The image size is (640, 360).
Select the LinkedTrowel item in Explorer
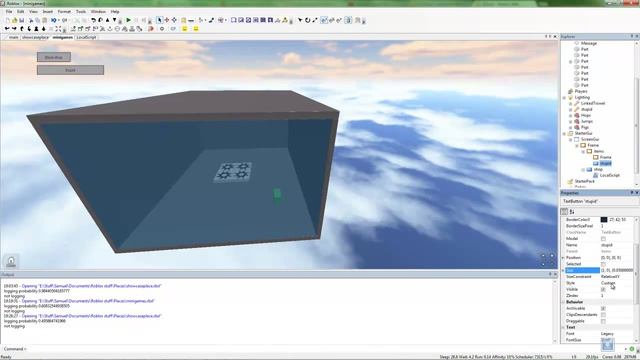593,103
